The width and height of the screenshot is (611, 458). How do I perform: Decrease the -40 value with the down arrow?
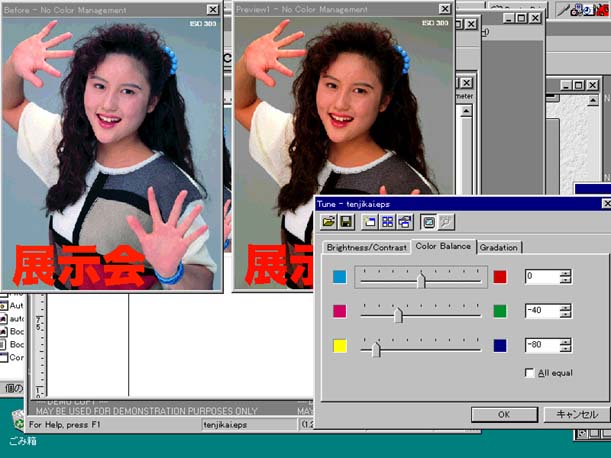coord(566,315)
